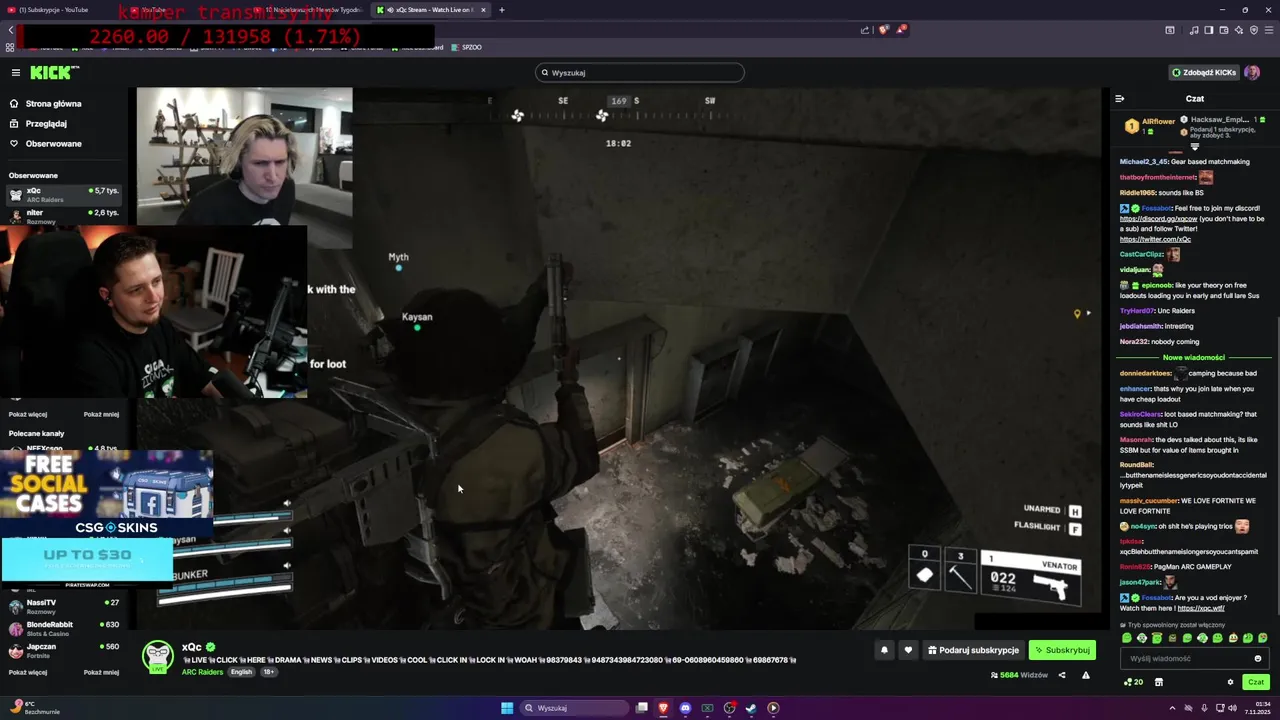Open the browser main menu

(x=1269, y=30)
